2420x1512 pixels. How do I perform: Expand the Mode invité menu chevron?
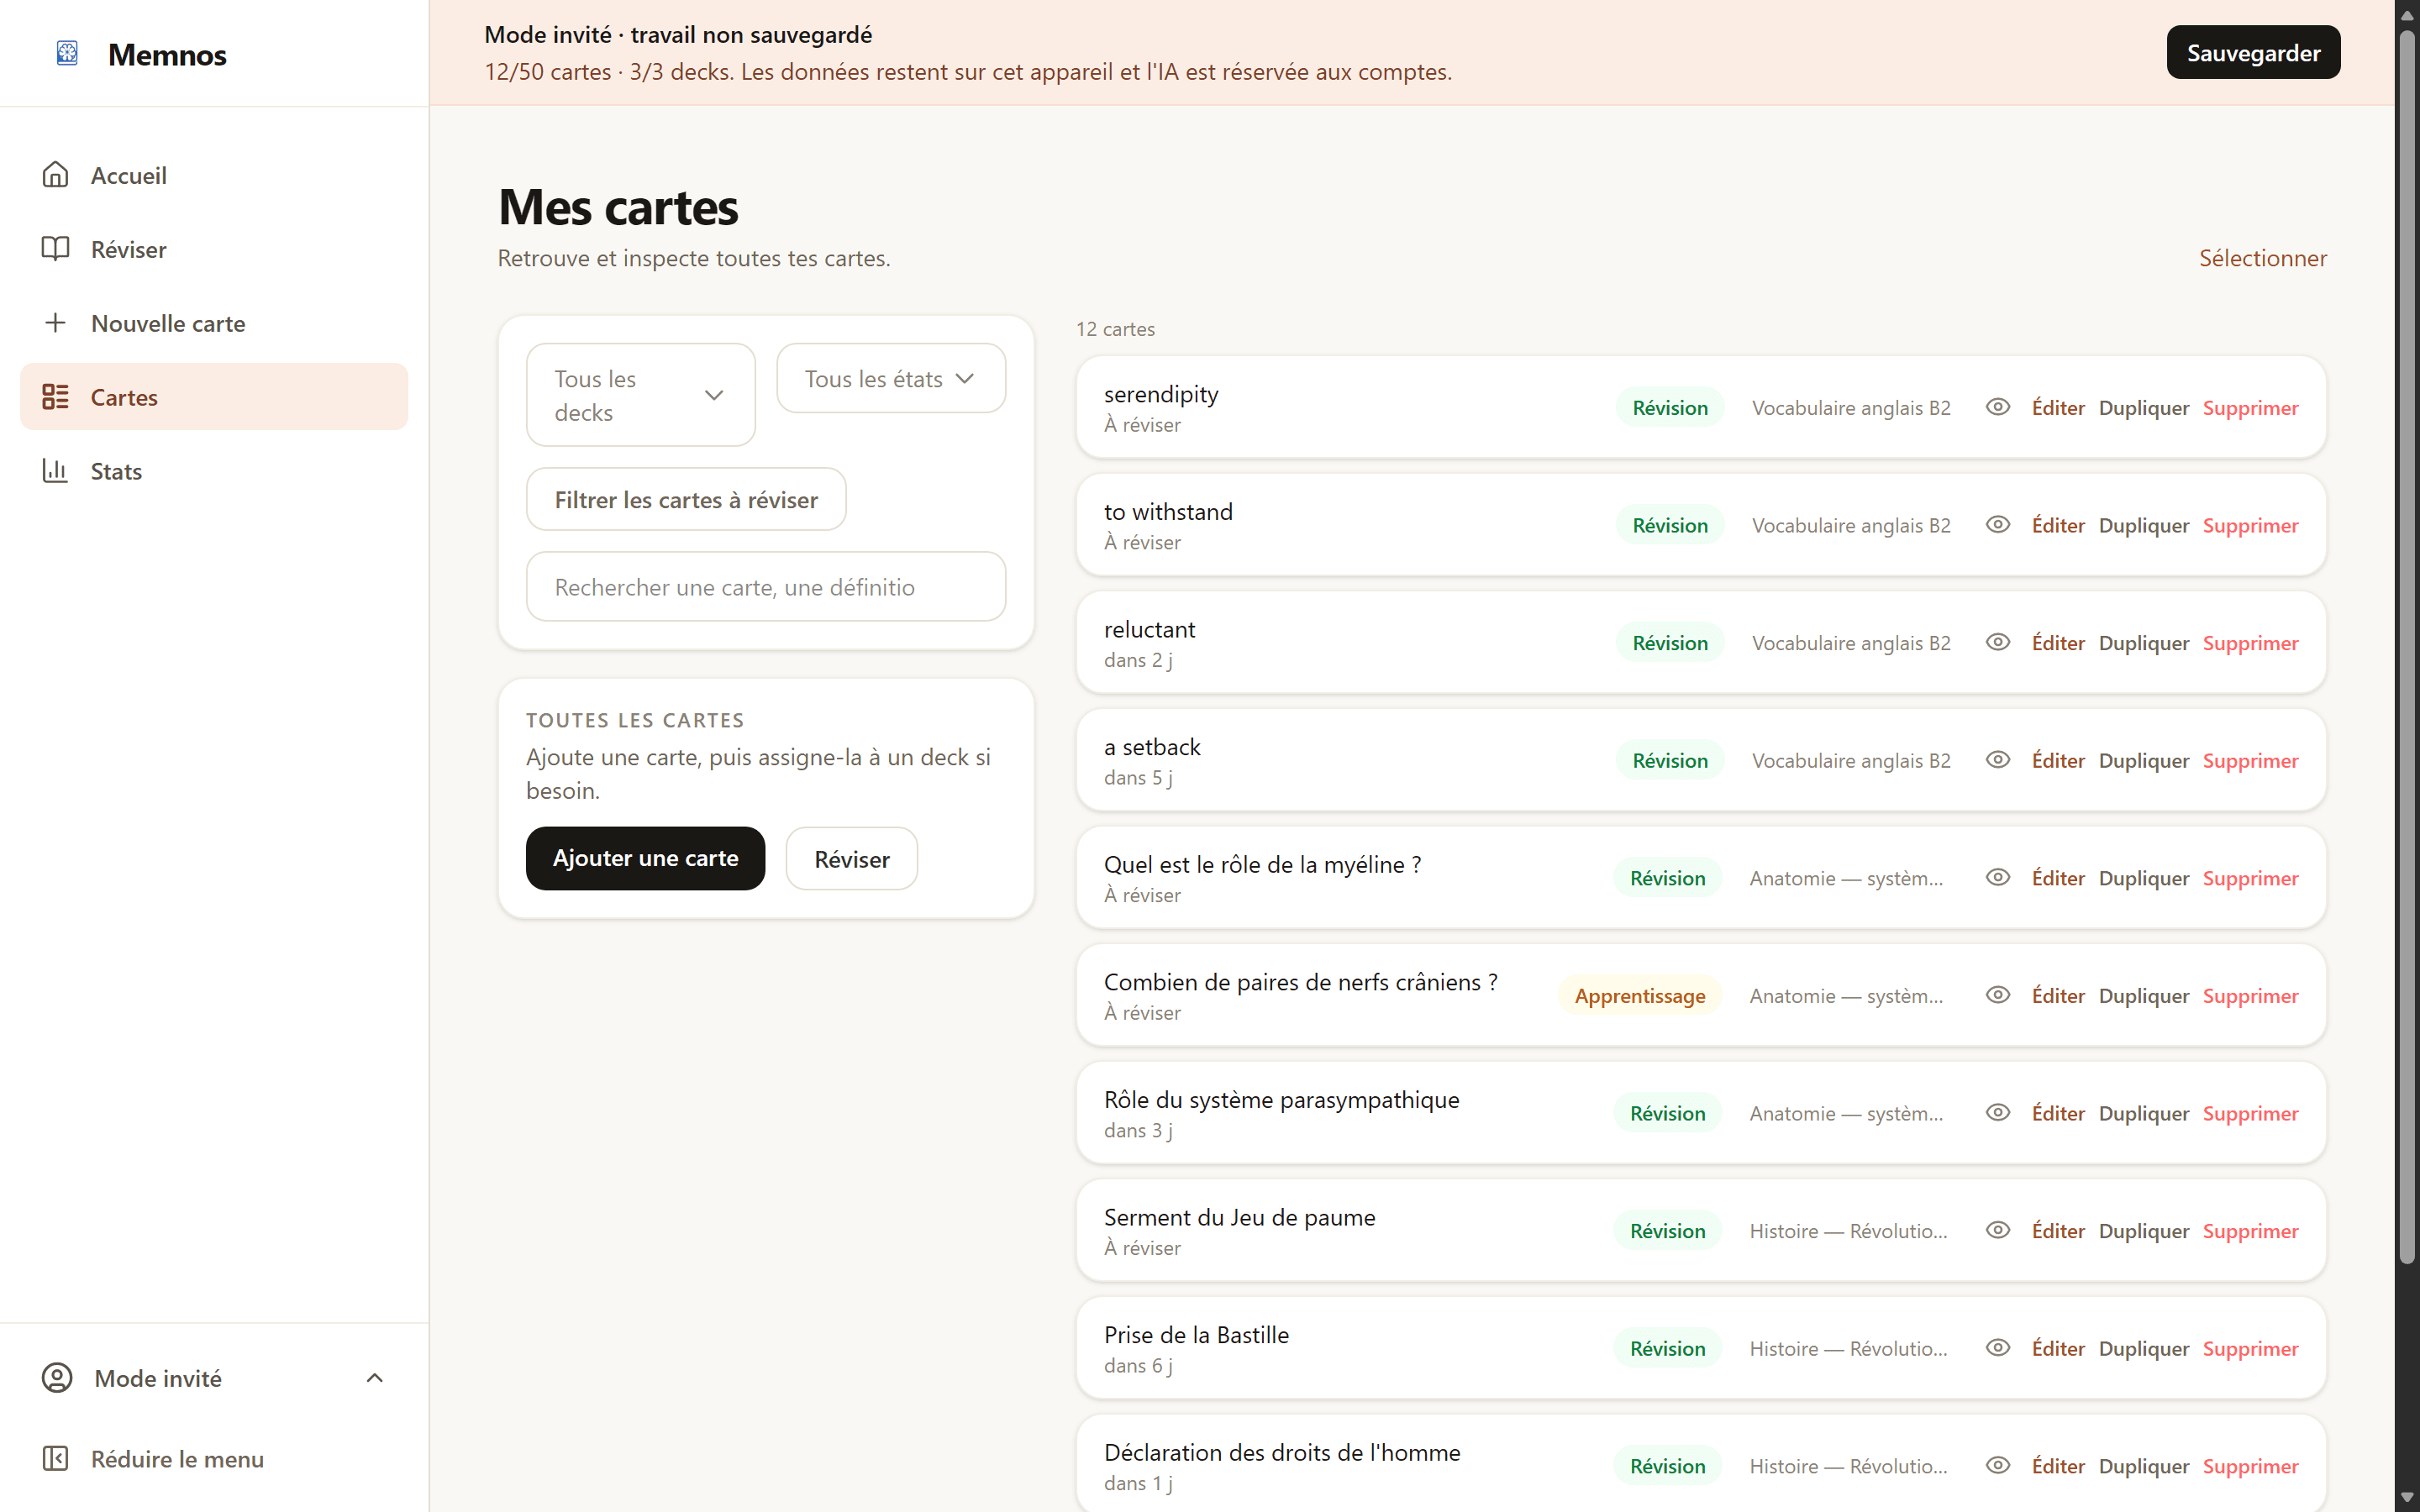pos(375,1378)
